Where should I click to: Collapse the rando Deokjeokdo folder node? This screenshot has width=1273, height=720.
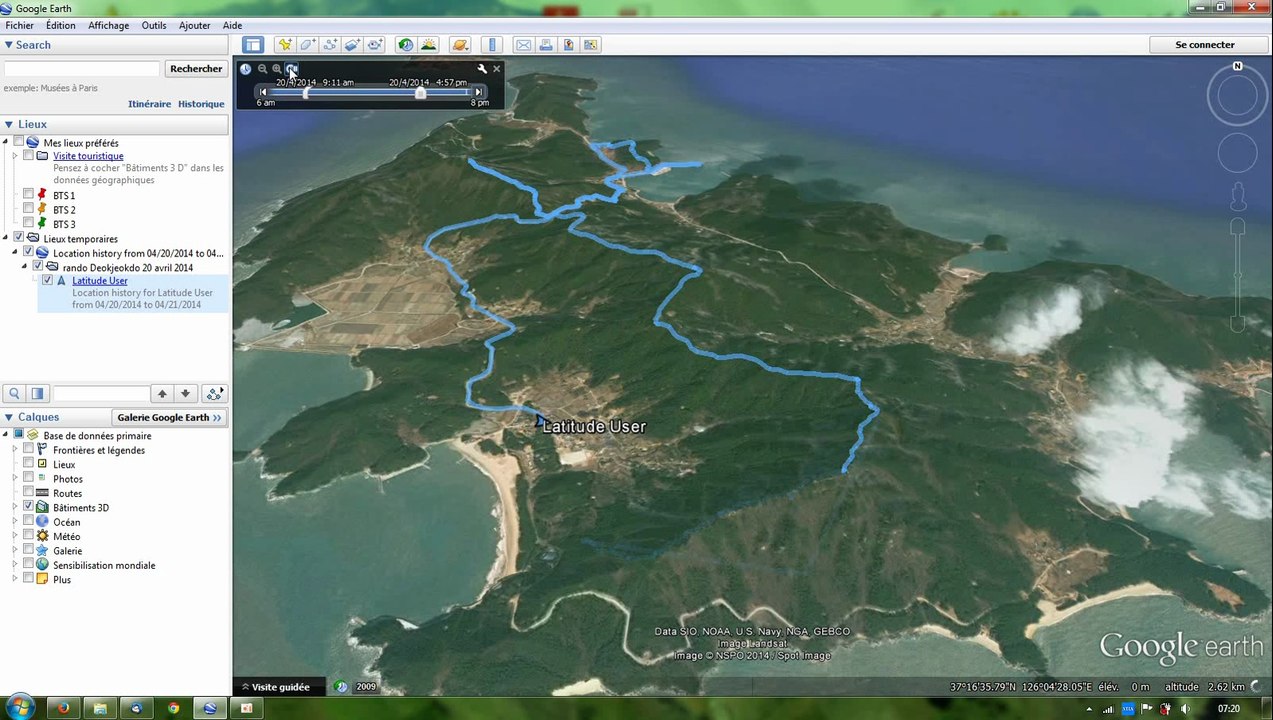[25, 267]
